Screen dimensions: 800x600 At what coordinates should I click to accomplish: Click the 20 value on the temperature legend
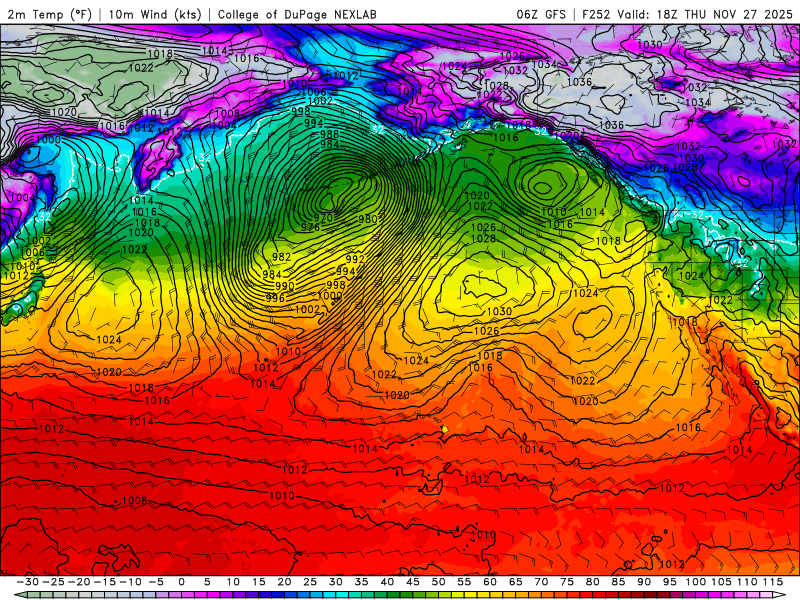pyautogui.click(x=284, y=582)
